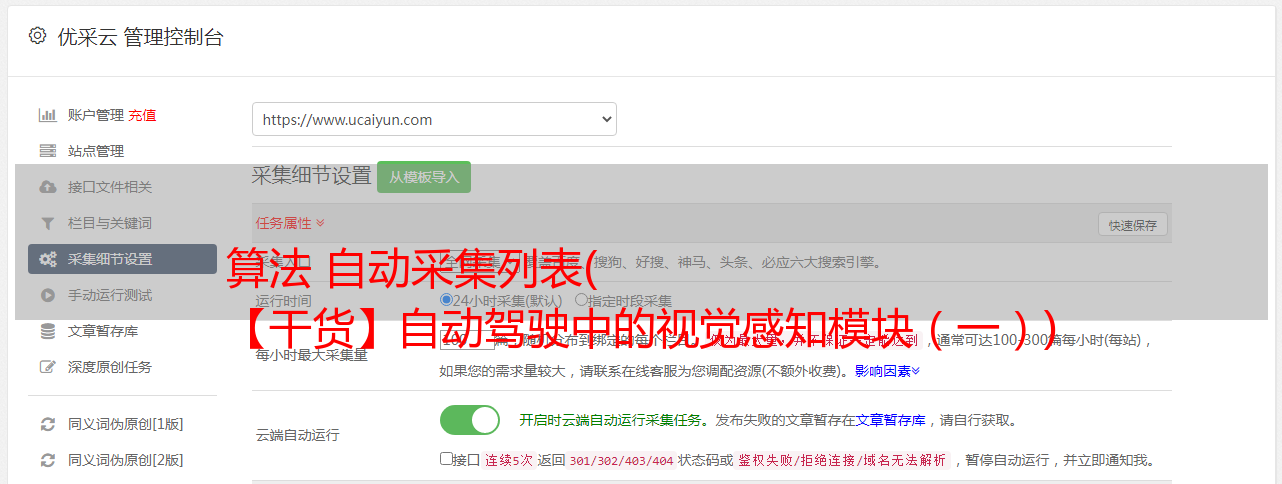Click the 301/302/403/404 status code text

point(621,460)
